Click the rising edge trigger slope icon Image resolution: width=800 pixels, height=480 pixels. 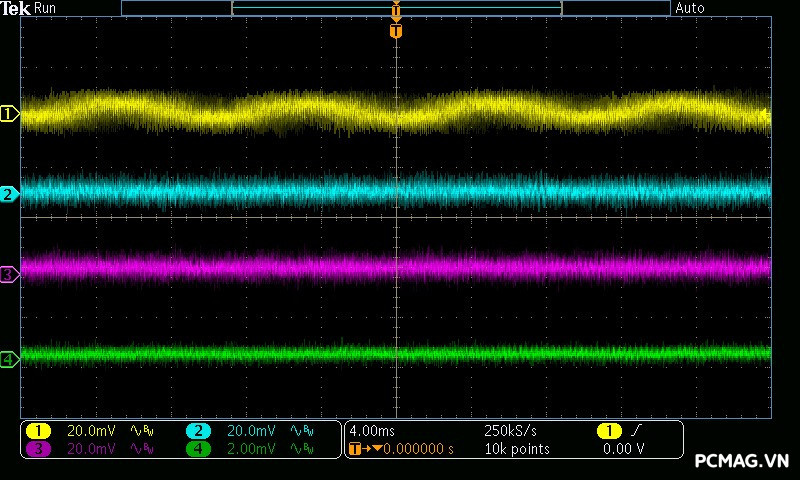coord(637,431)
